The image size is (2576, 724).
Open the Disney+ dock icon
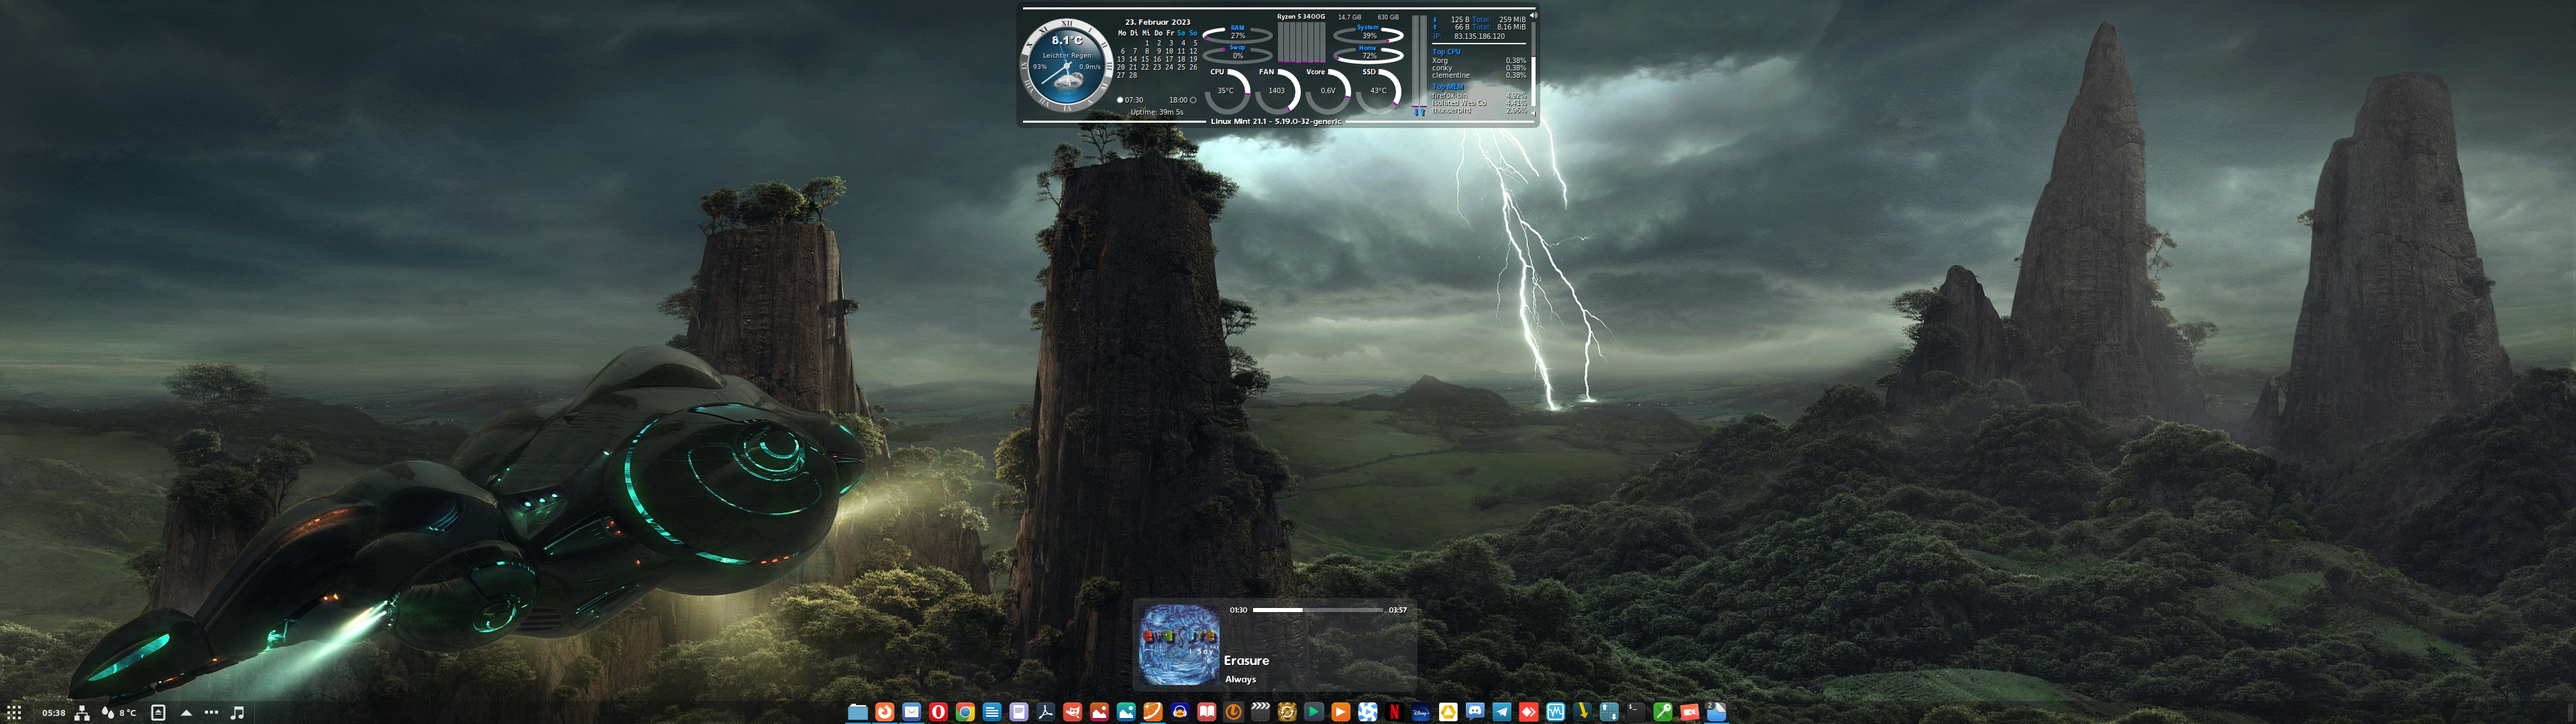tap(1421, 712)
